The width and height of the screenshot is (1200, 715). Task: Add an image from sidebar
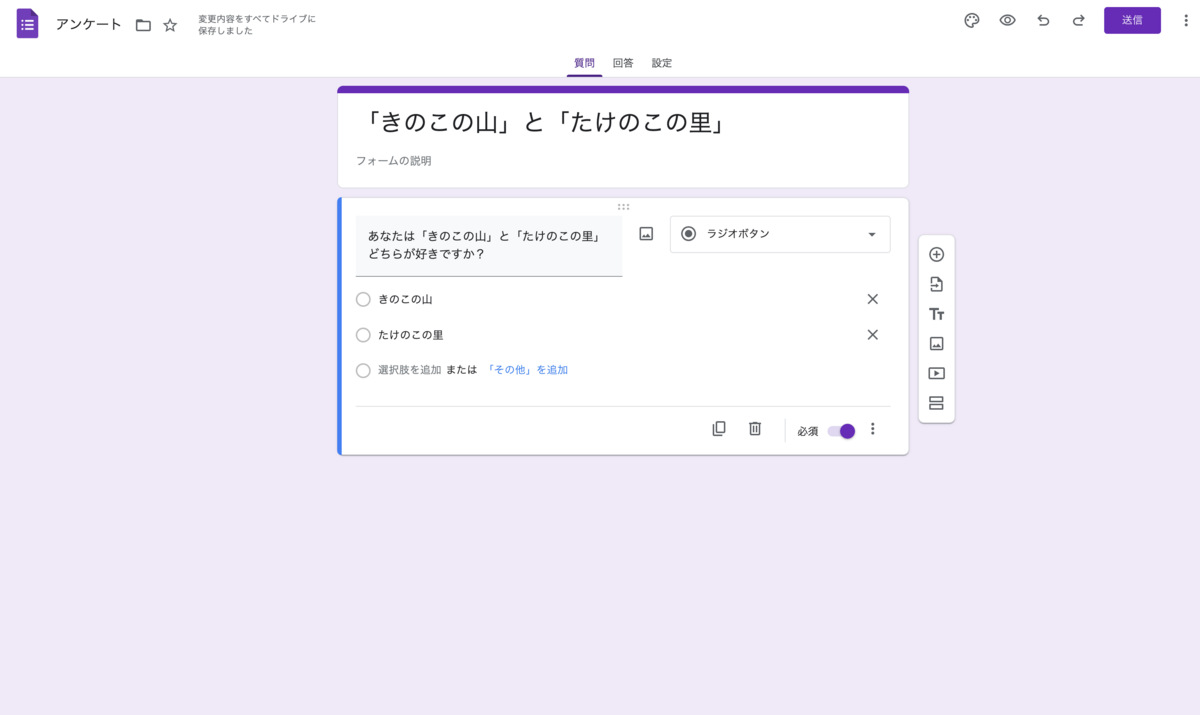pos(936,343)
